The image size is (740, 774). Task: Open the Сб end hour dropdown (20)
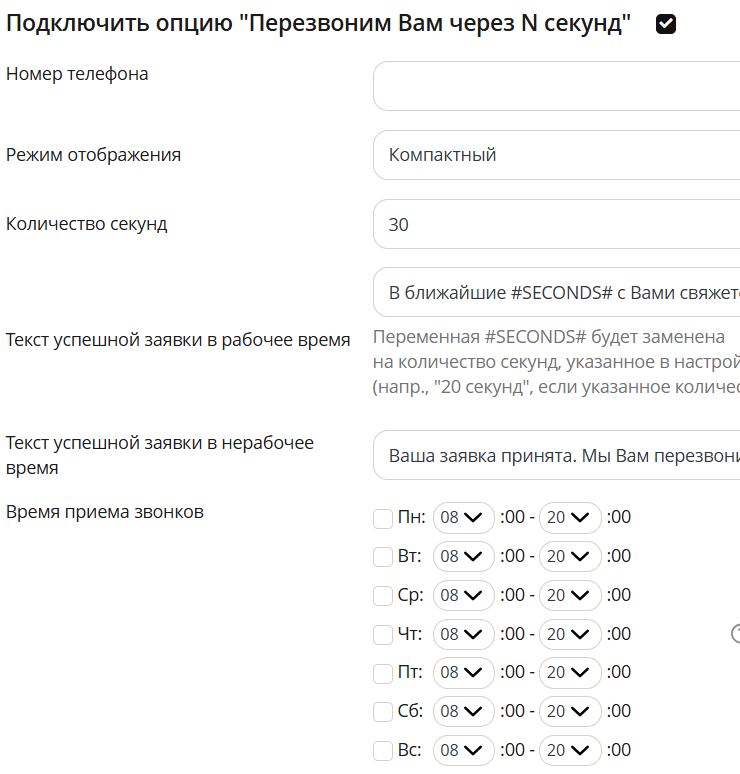click(570, 711)
